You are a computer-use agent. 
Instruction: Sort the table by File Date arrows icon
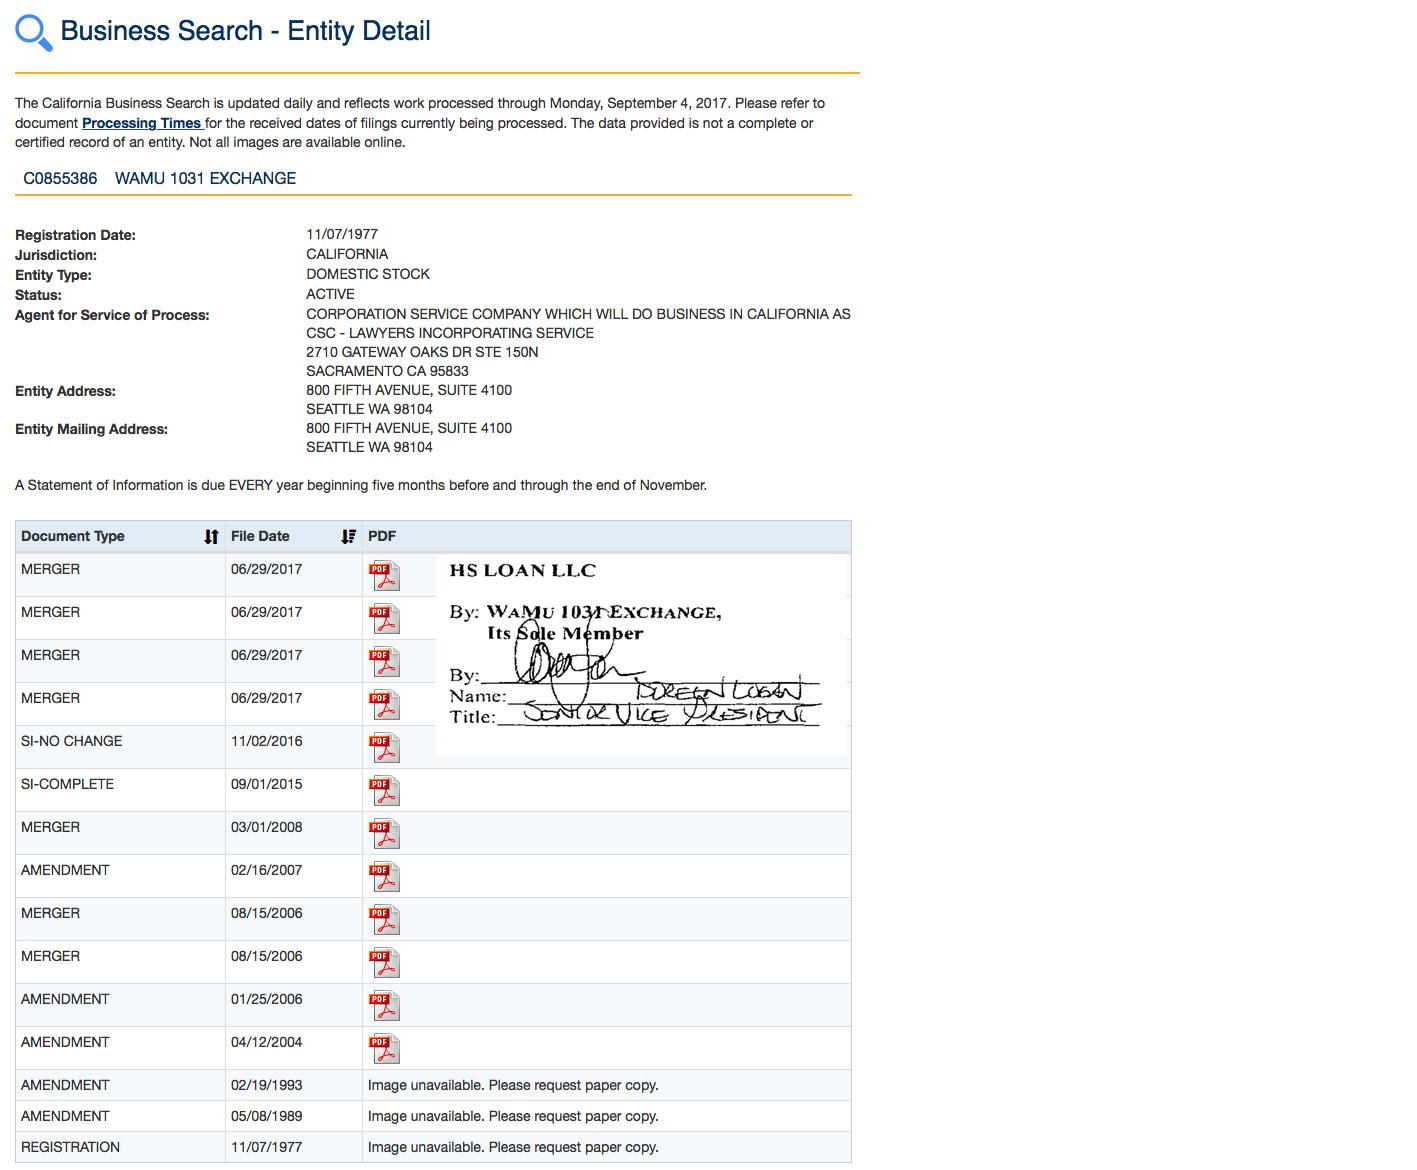tap(348, 537)
